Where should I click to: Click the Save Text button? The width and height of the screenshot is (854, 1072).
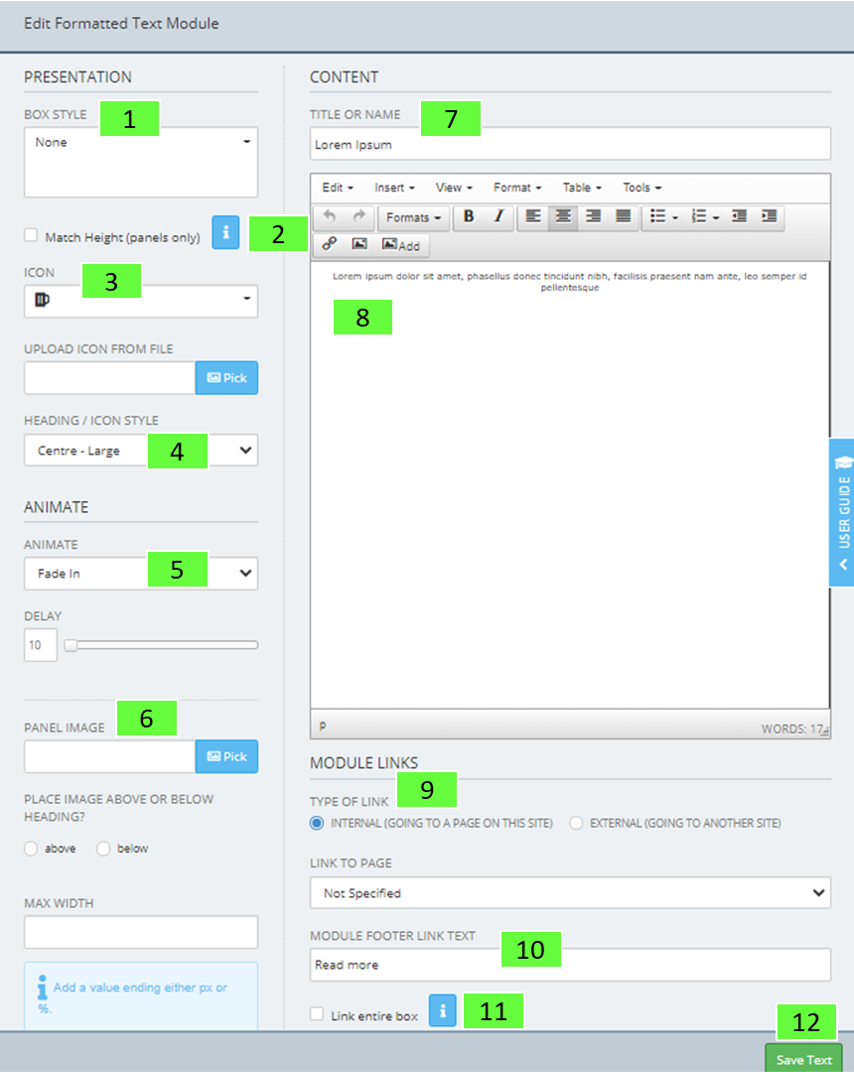point(803,1059)
